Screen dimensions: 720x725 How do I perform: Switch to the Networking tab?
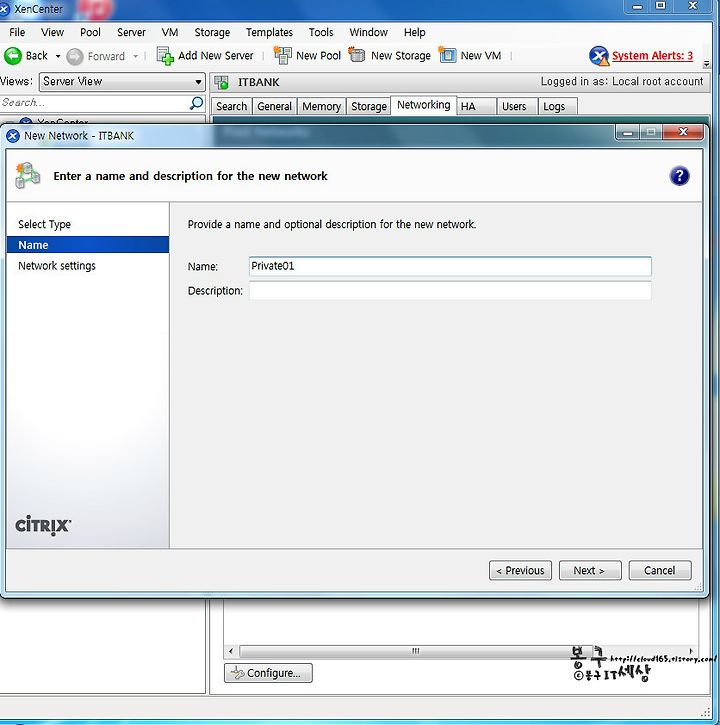coord(424,105)
